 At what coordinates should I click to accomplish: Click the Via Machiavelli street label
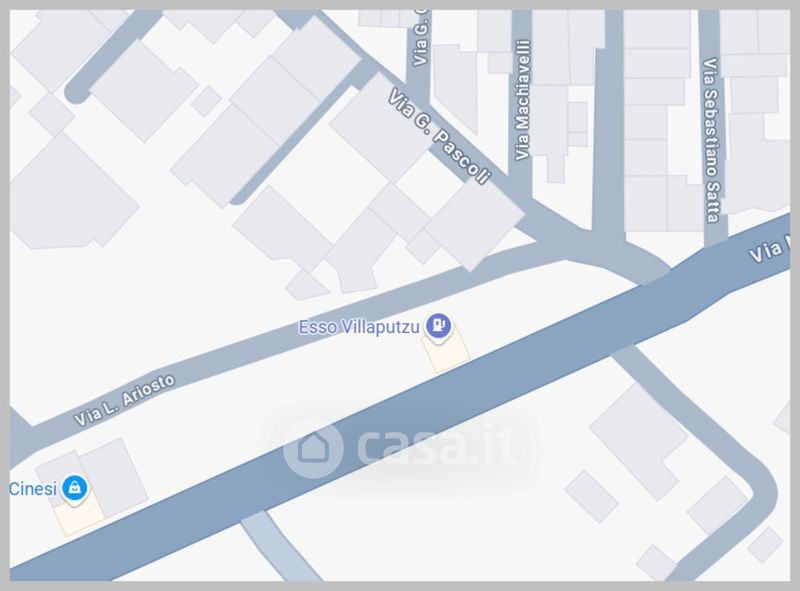pyautogui.click(x=523, y=100)
